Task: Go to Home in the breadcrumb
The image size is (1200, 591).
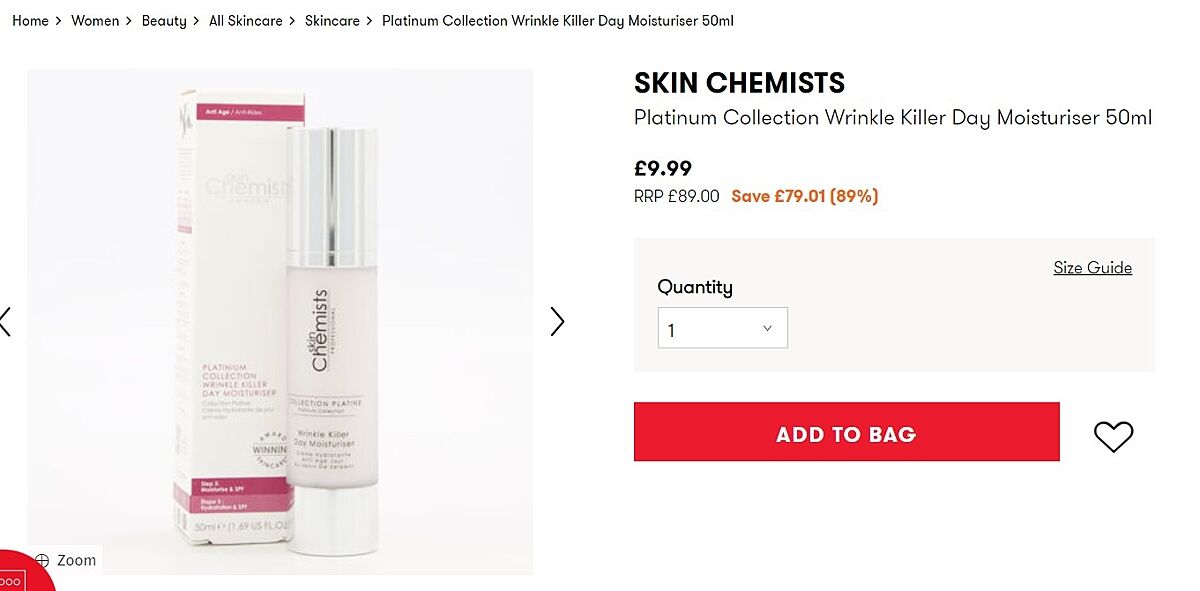Action: [30, 21]
